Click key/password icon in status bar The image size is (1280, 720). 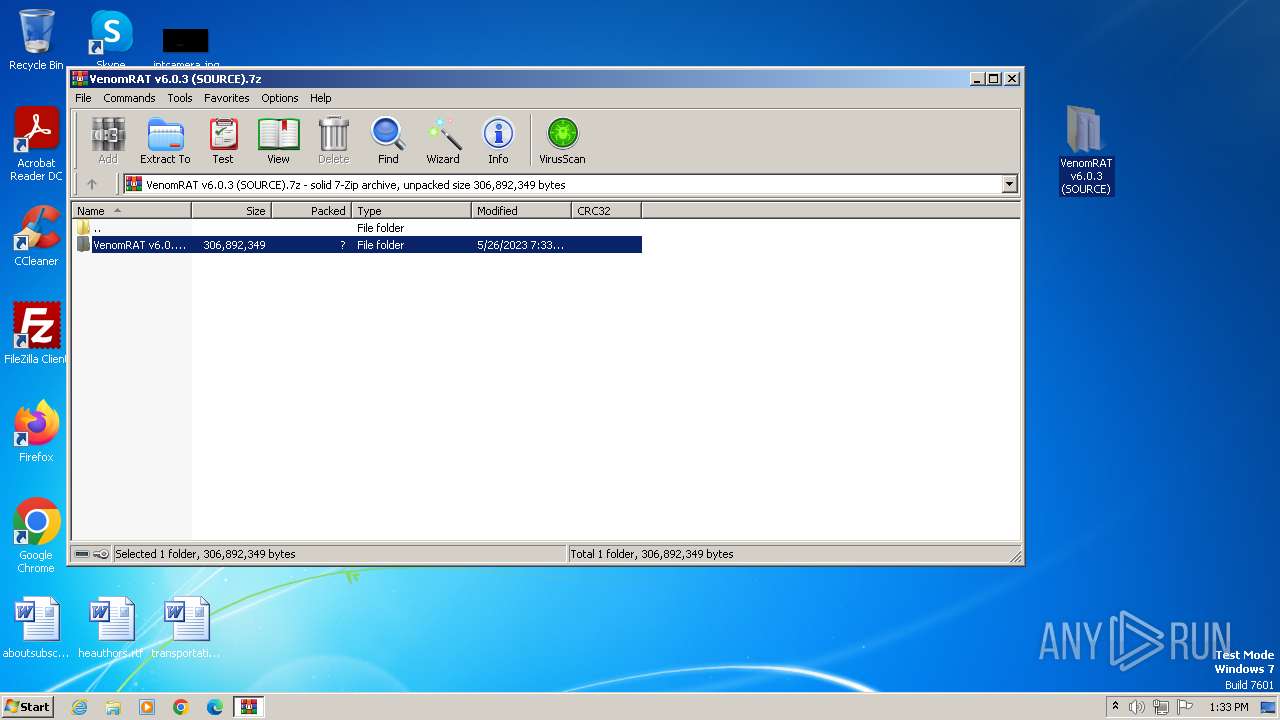point(101,554)
